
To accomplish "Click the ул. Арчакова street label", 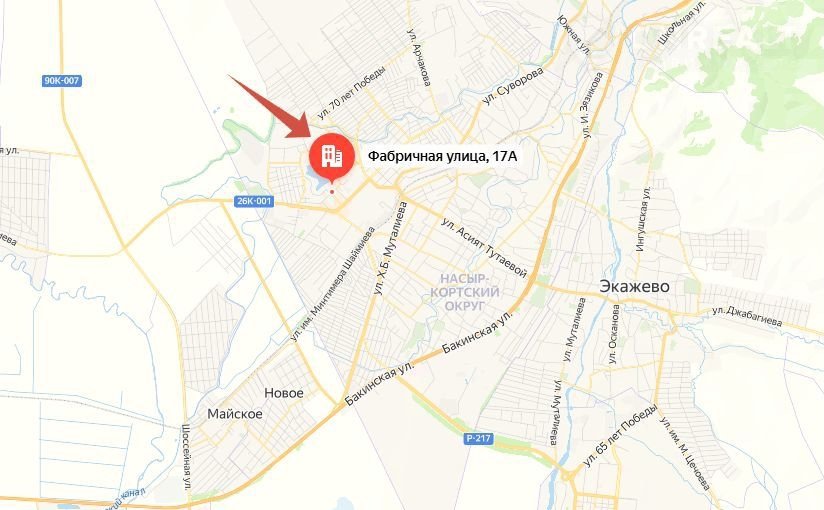I will [419, 57].
